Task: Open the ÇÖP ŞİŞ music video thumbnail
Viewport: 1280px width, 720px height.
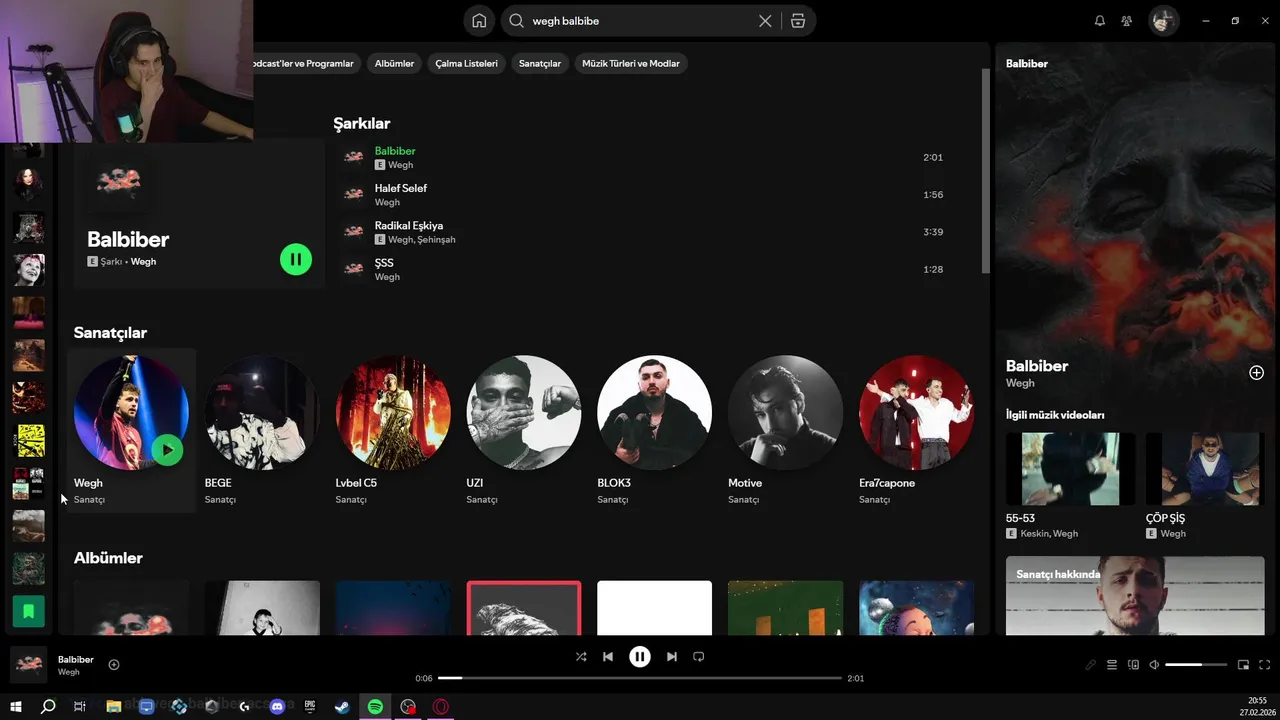Action: 1205,469
